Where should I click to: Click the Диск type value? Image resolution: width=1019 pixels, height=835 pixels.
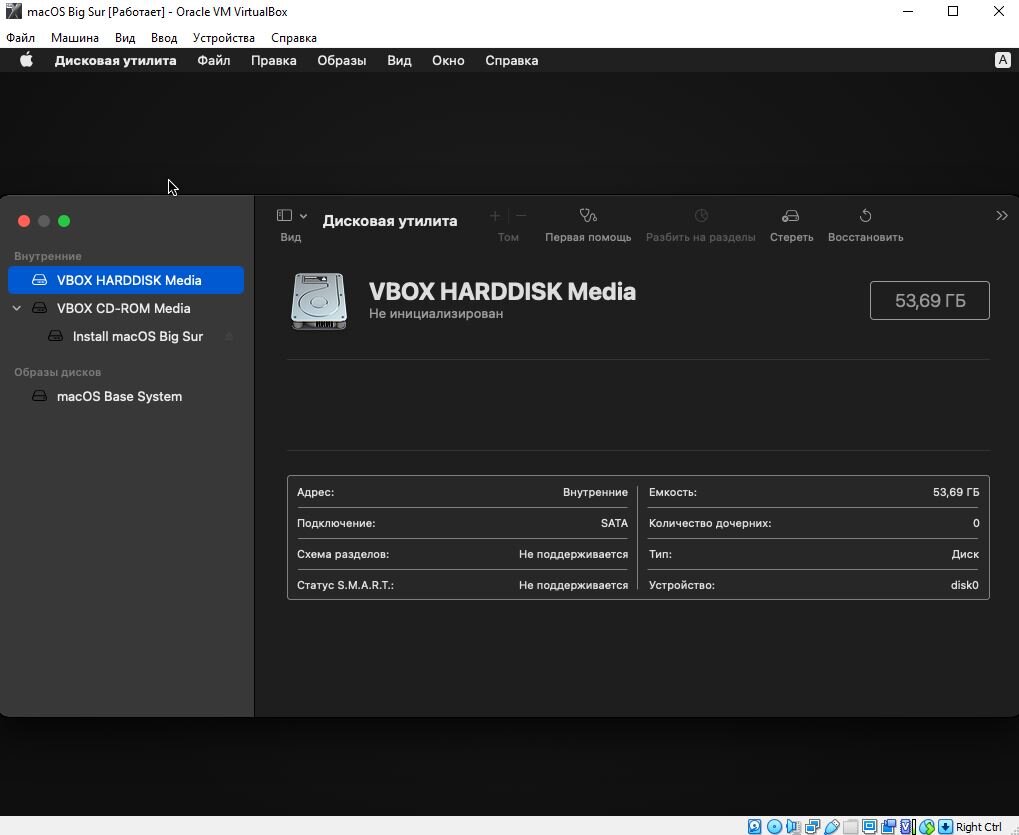point(965,554)
